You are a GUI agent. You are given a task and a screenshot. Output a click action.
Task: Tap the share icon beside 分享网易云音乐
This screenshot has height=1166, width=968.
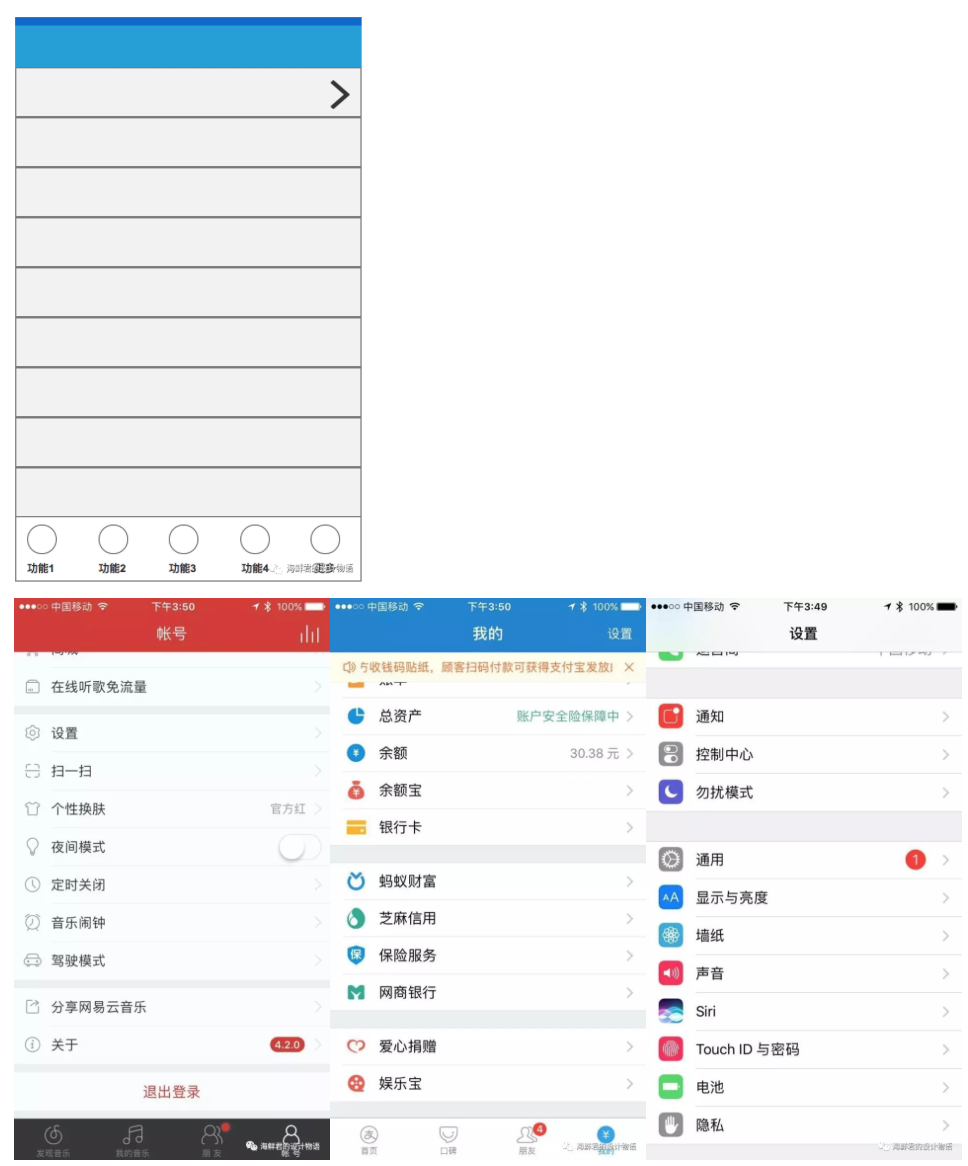[32, 1006]
